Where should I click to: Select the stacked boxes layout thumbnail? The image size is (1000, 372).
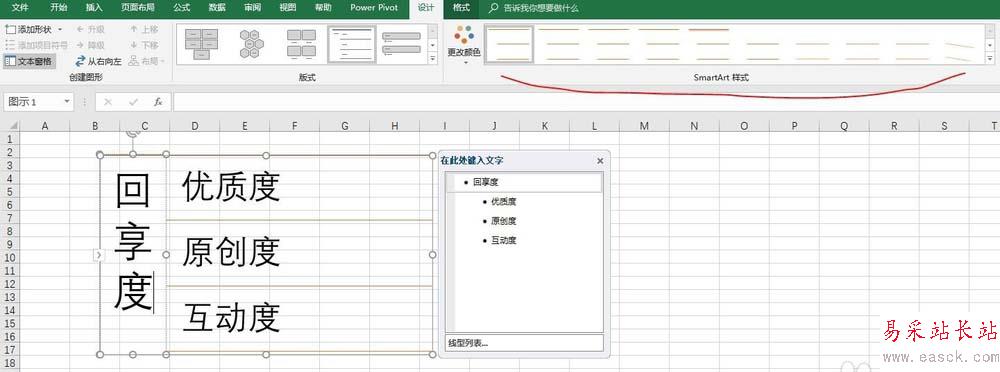click(x=202, y=44)
